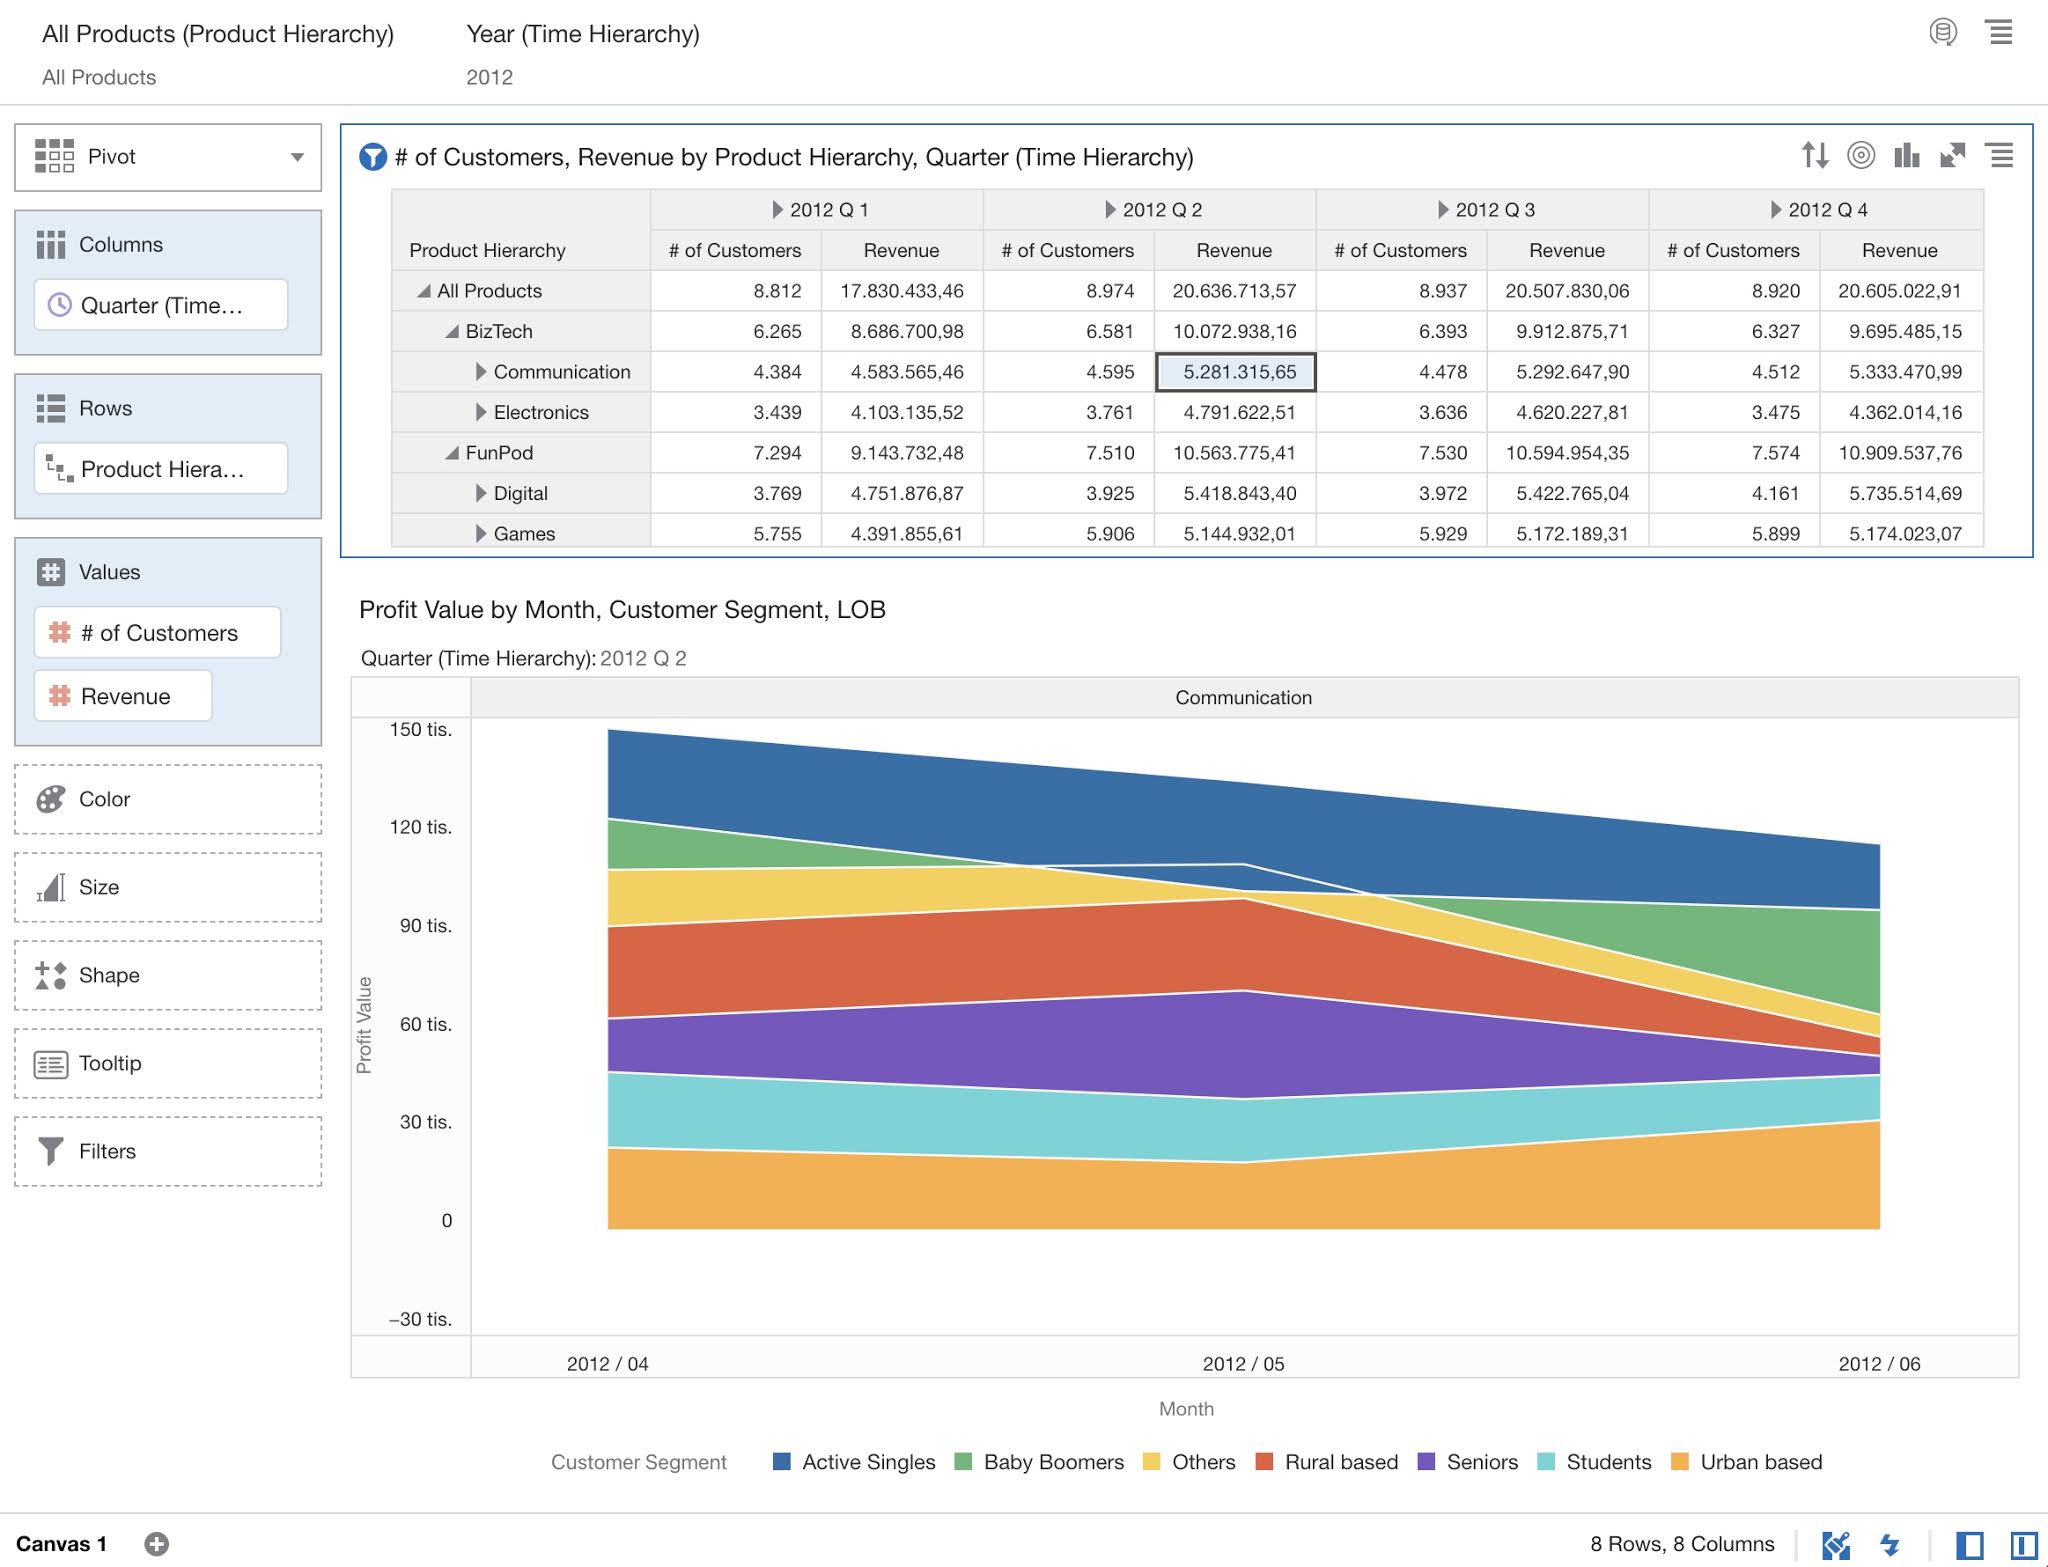Click the bar chart type icon

coord(1906,155)
